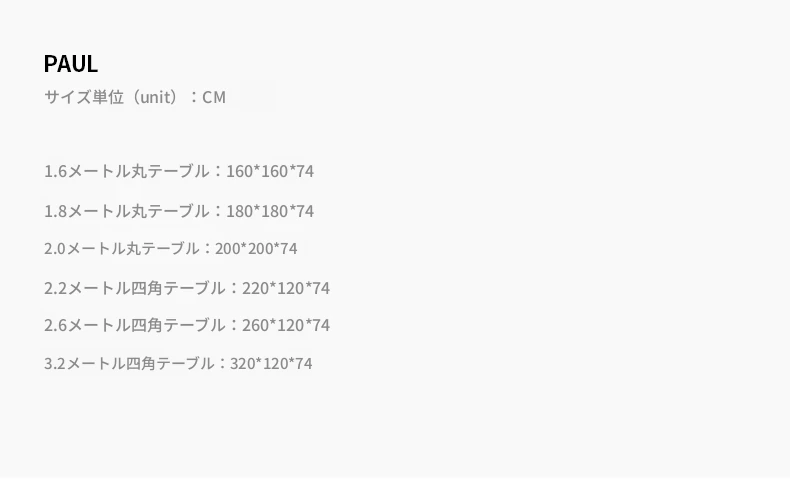This screenshot has width=790, height=502.
Task: Click the 180*180*74 dimensions
Action: click(x=270, y=211)
